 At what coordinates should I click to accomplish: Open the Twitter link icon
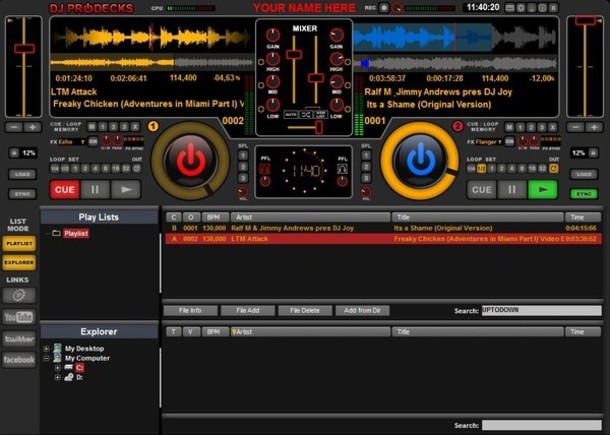19,339
